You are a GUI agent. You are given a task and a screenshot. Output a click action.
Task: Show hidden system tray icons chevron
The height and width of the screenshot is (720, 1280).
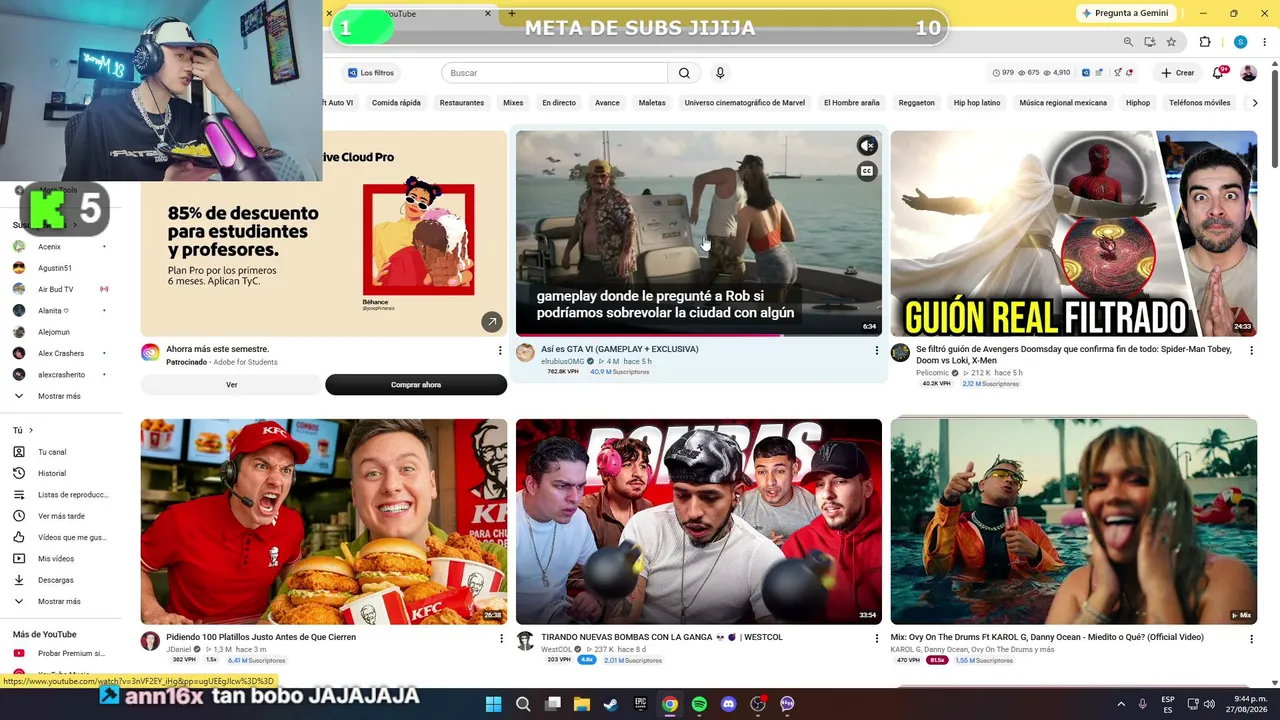click(1121, 704)
